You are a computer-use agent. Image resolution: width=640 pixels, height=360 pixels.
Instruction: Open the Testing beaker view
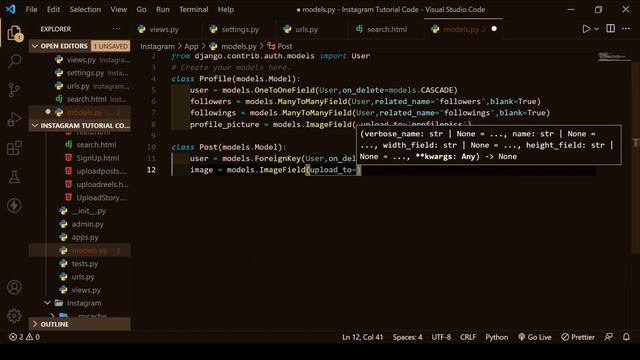14,177
